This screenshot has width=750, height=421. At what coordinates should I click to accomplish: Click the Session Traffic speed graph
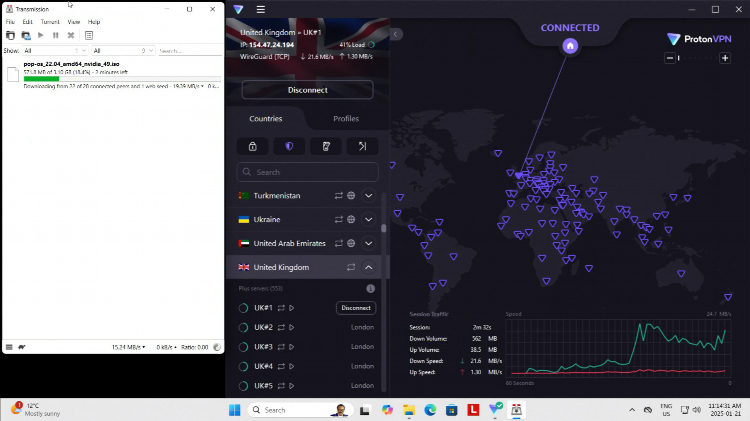click(x=618, y=349)
